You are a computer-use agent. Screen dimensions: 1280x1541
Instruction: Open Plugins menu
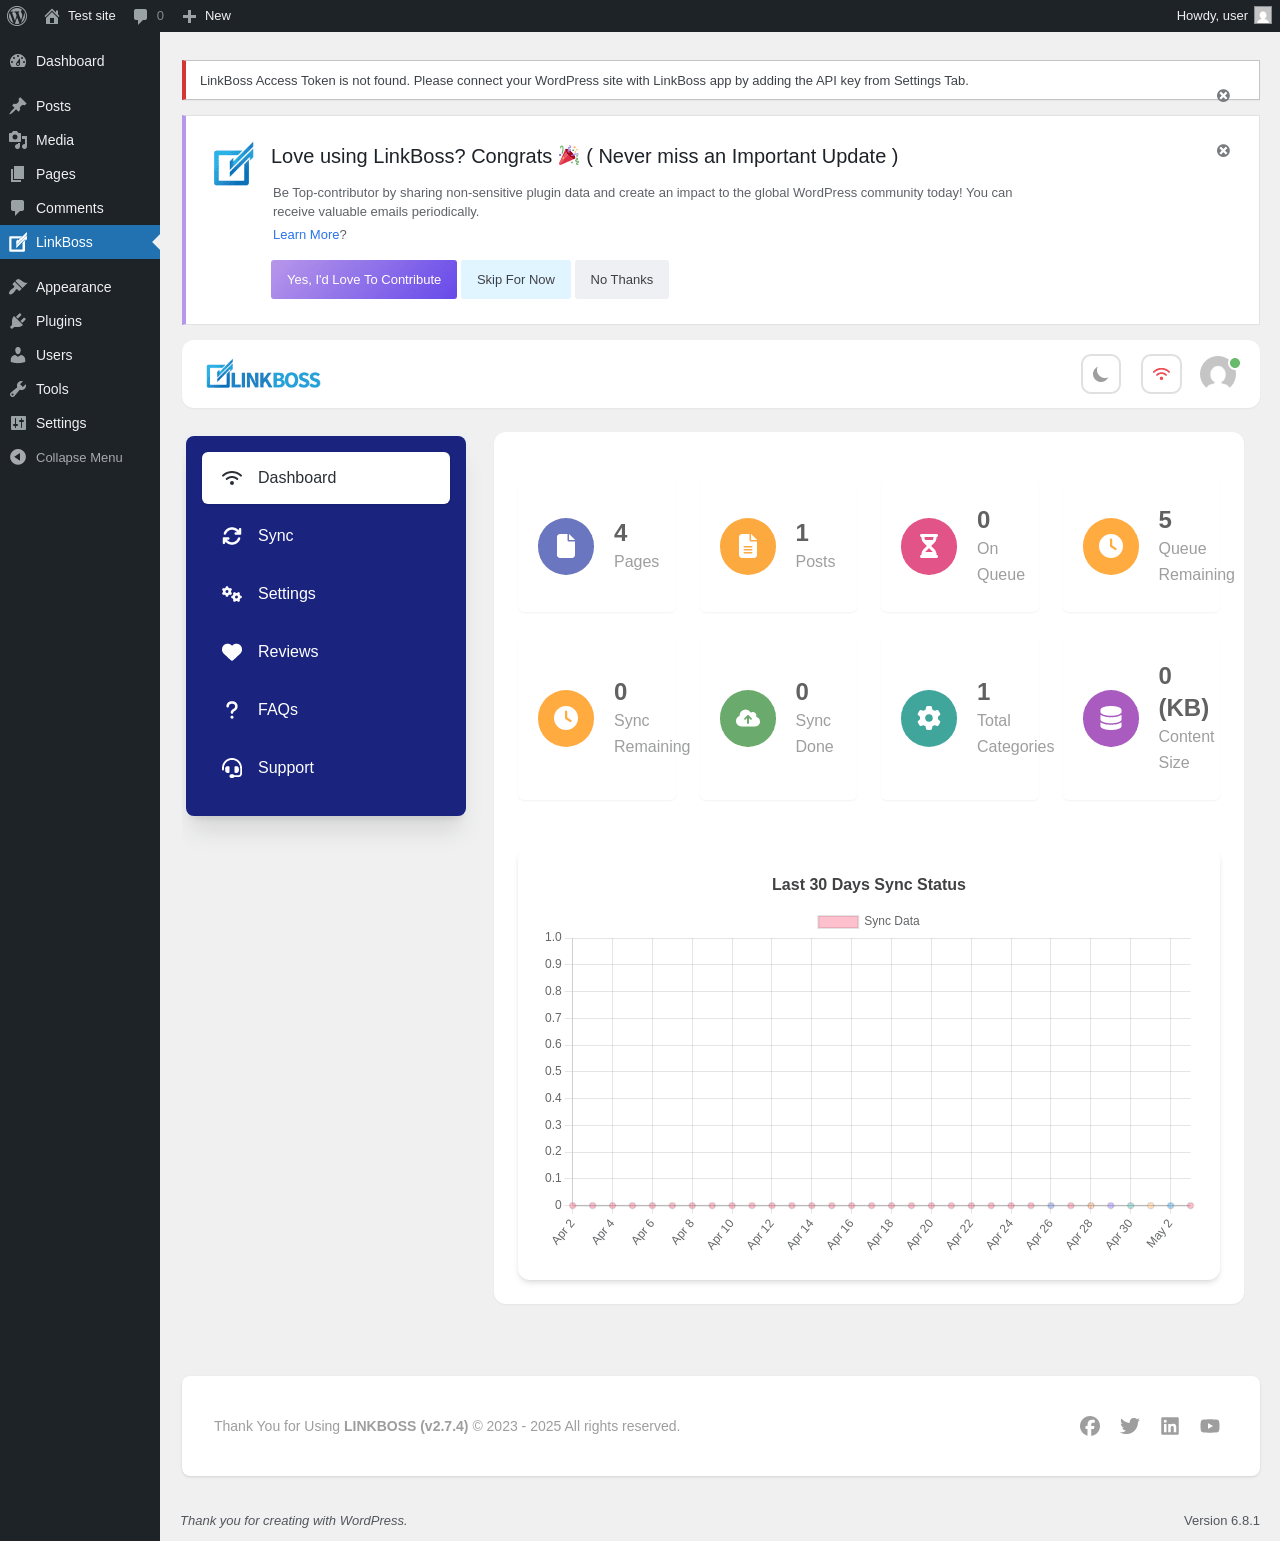pos(80,321)
